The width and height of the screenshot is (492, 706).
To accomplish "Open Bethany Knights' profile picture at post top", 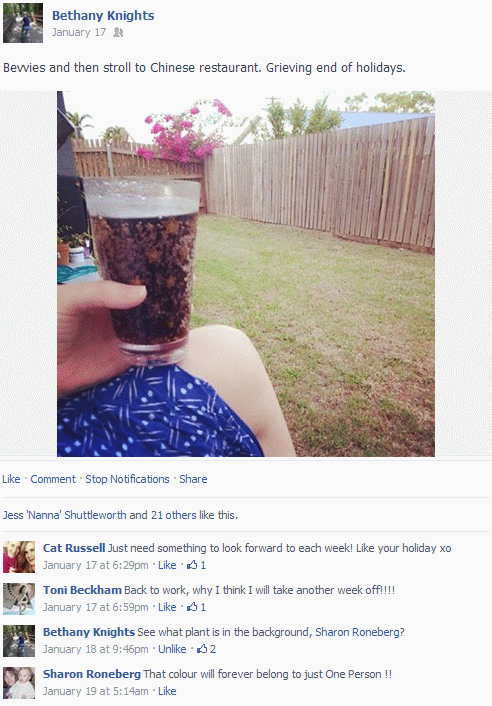I will pyautogui.click(x=23, y=23).
